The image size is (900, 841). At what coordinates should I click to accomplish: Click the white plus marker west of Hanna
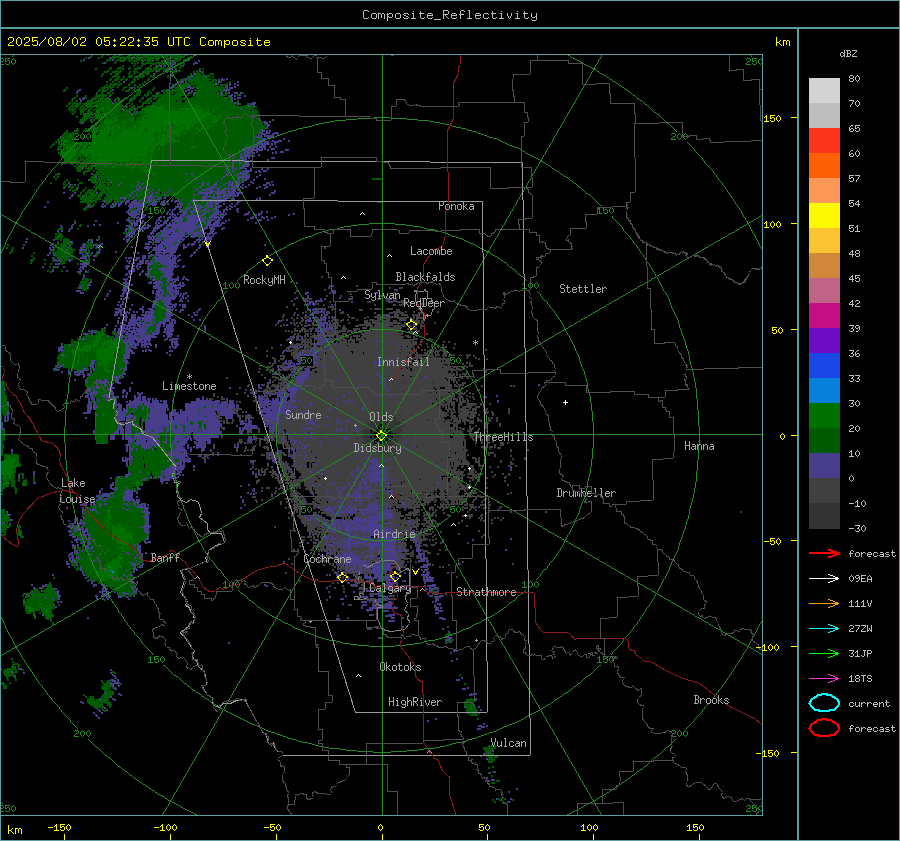coord(565,402)
